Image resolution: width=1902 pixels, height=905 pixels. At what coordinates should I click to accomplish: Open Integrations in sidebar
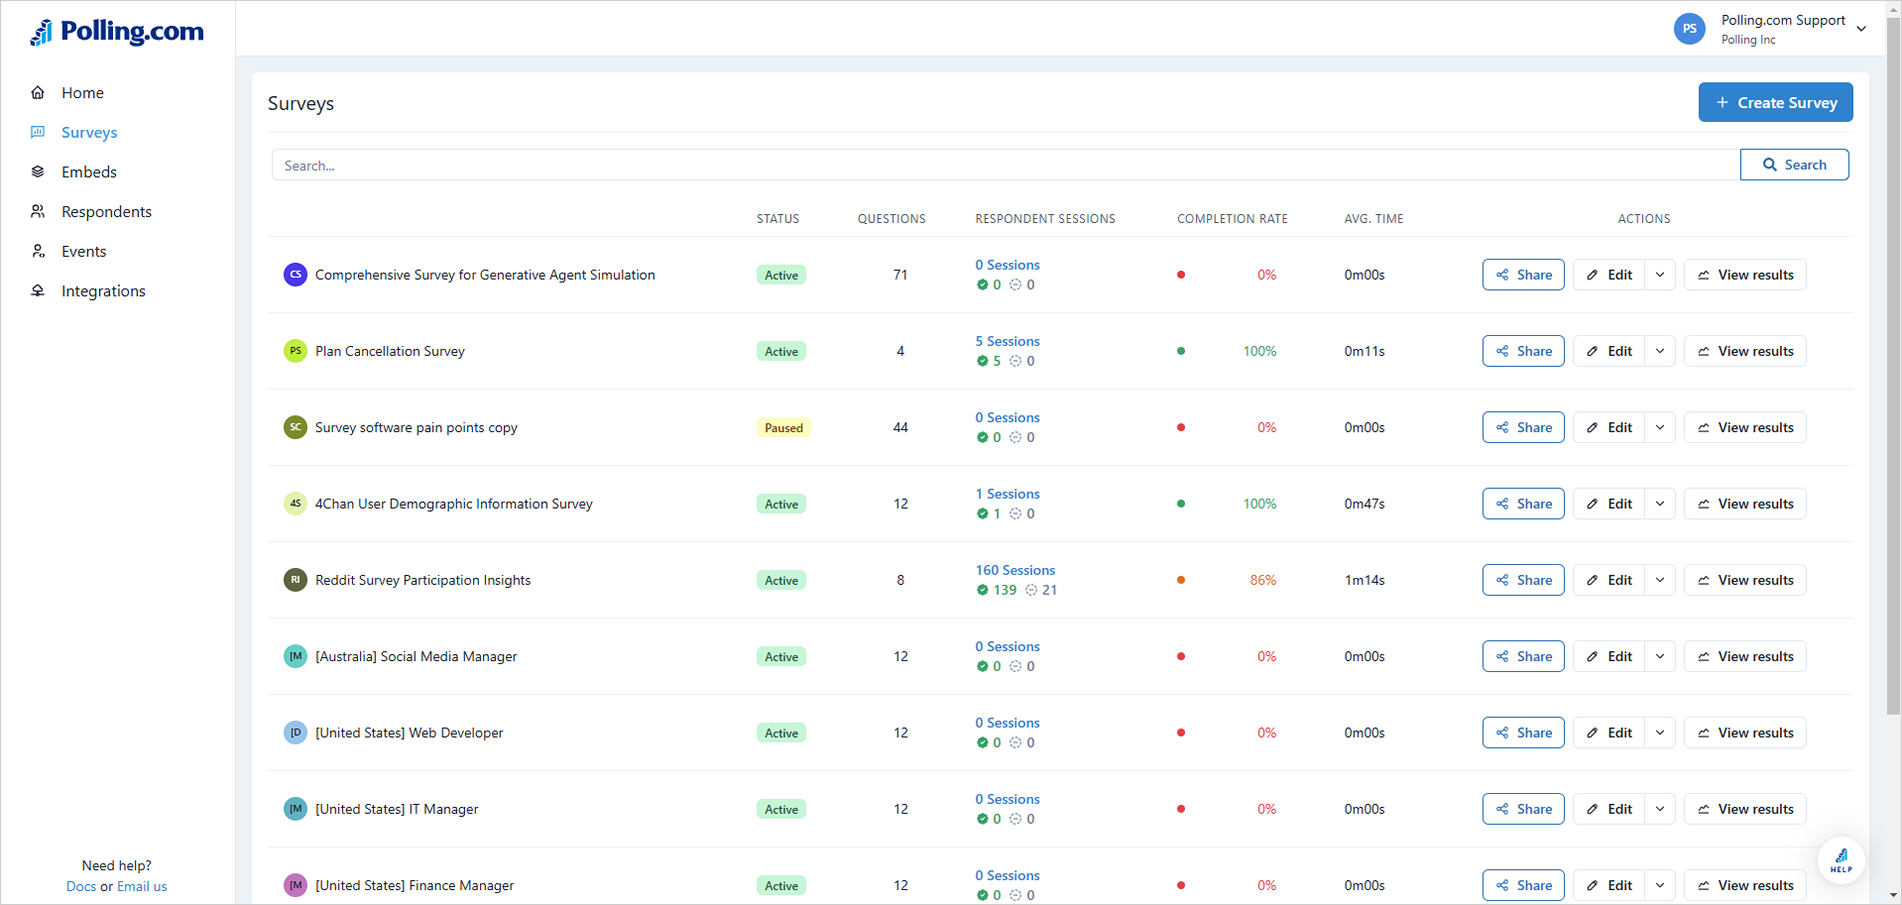(103, 291)
